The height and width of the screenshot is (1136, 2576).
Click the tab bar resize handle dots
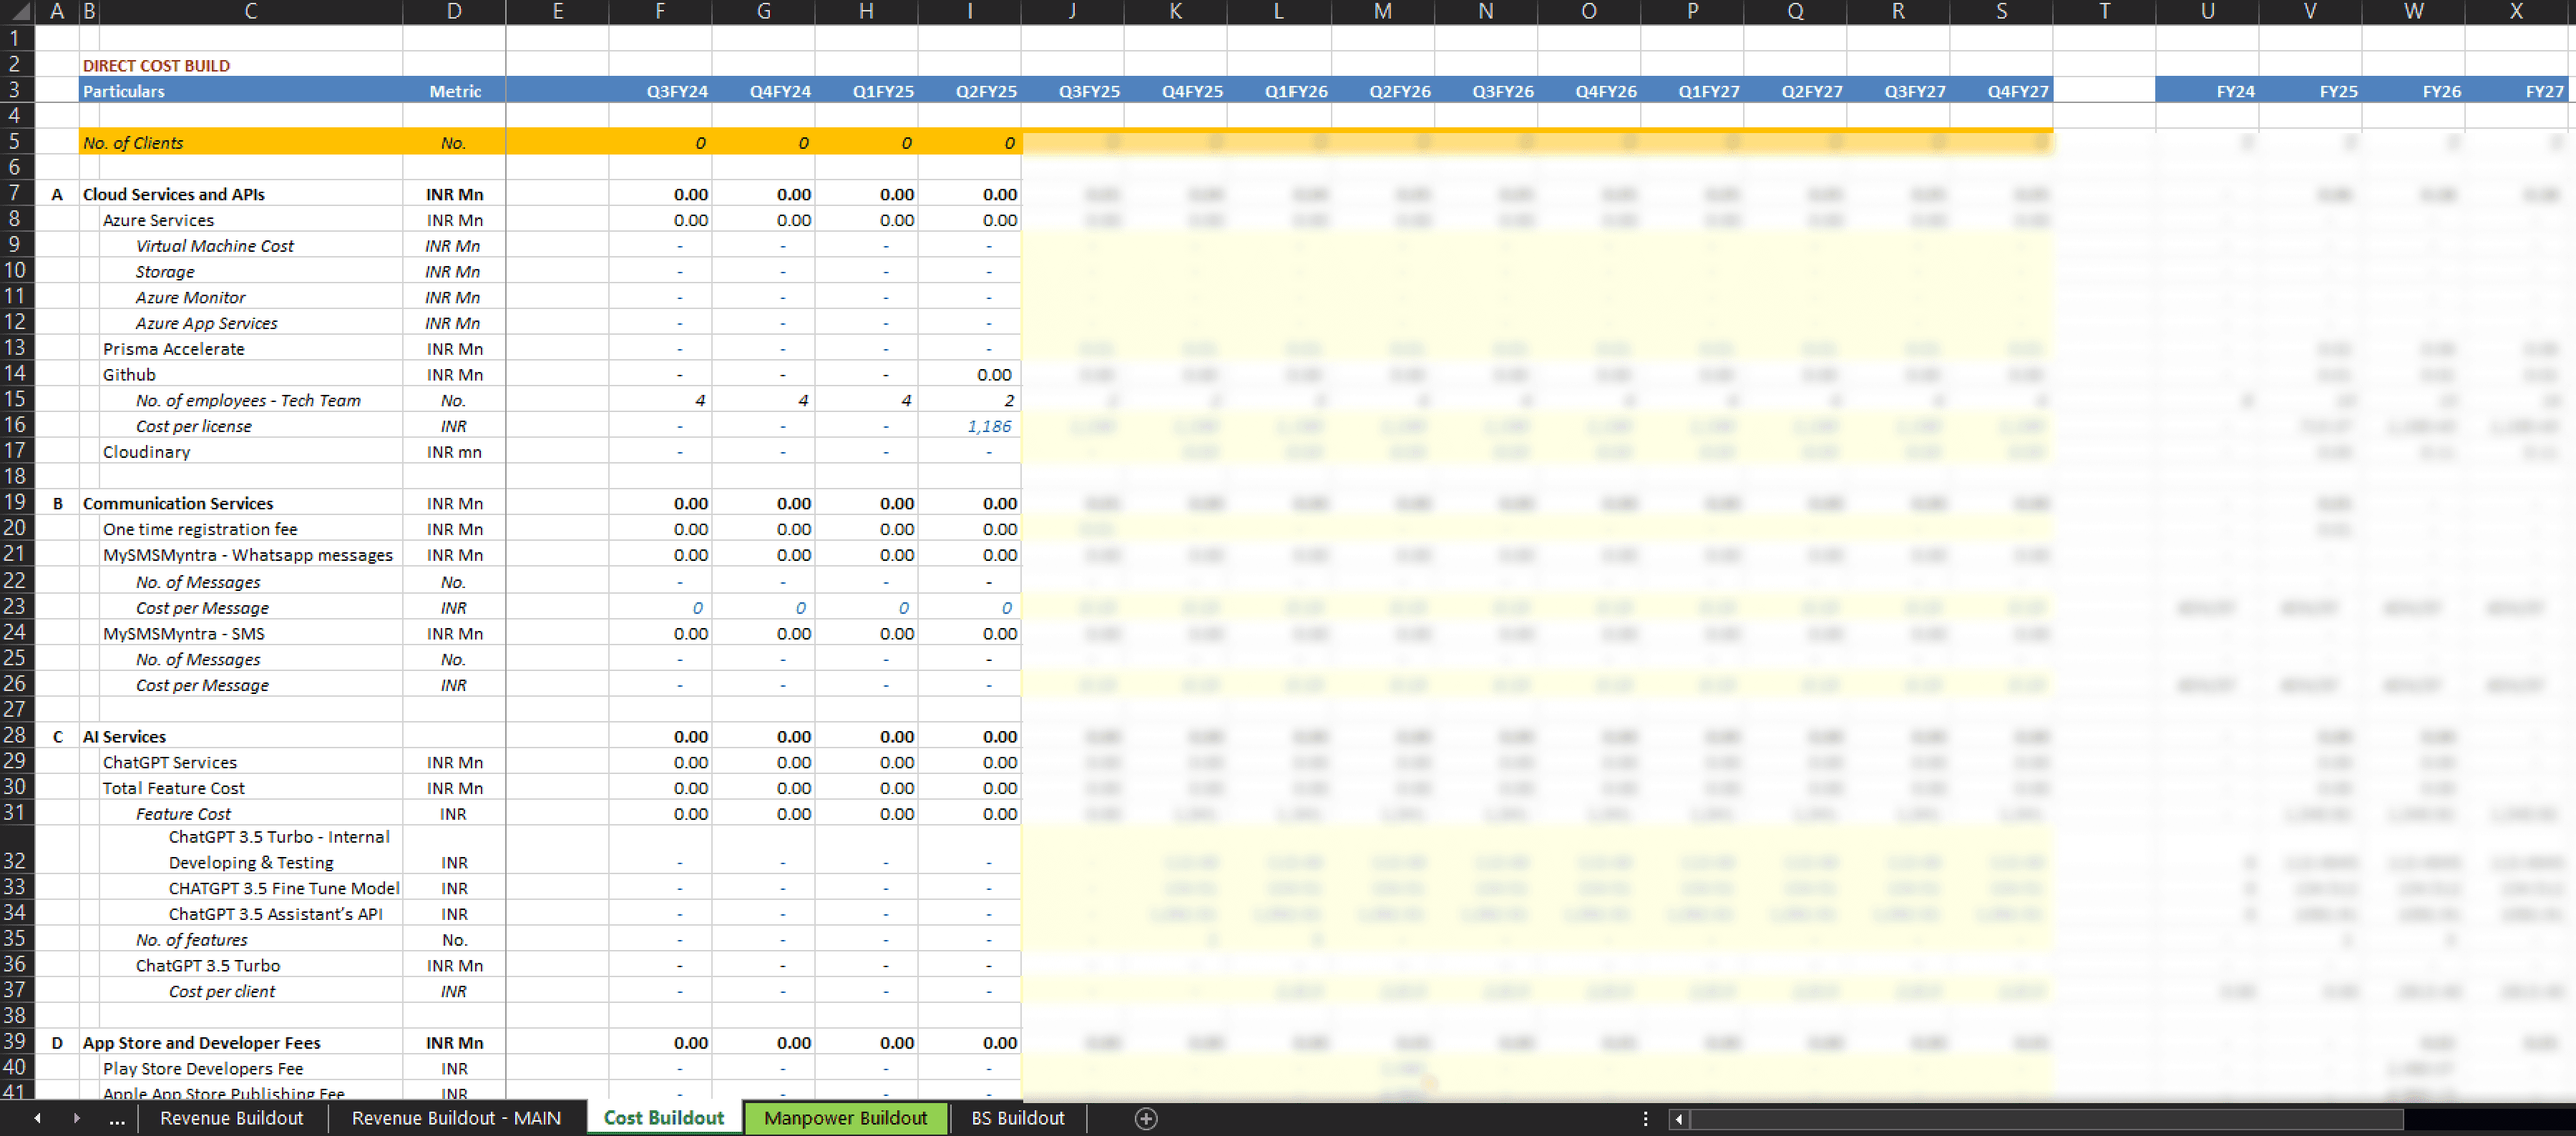coord(1645,1119)
